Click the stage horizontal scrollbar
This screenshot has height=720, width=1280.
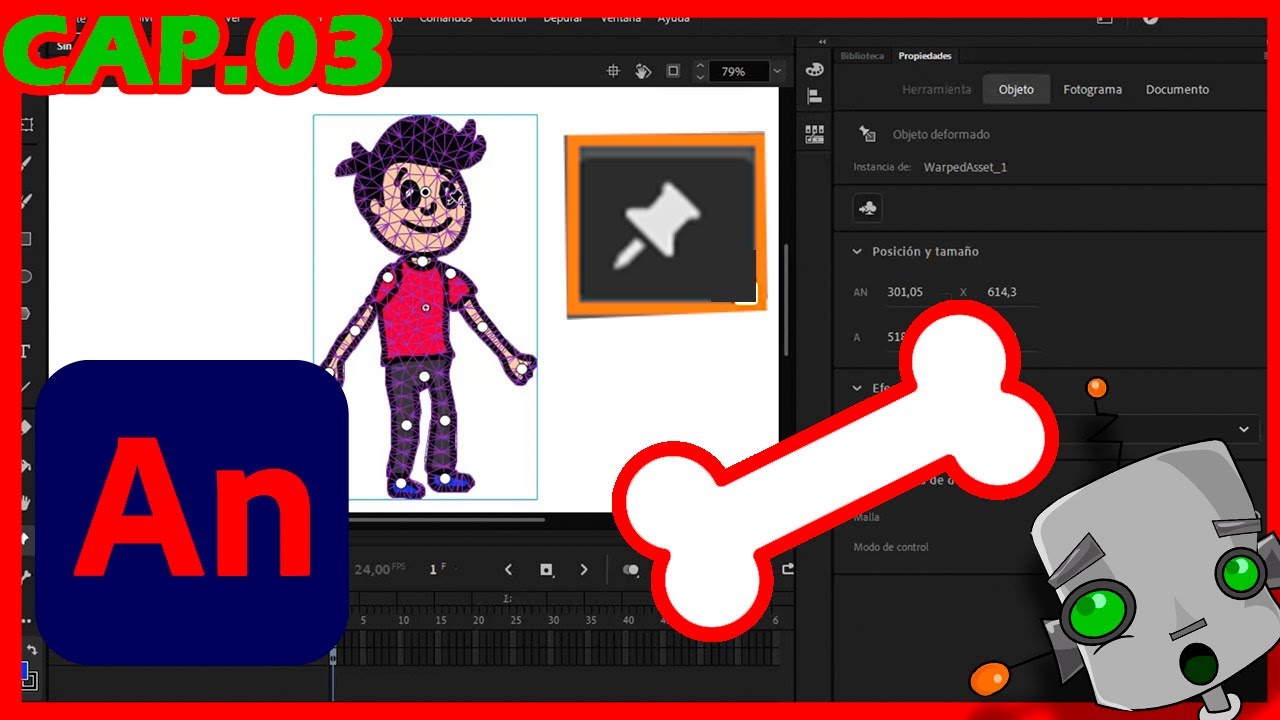tap(447, 519)
